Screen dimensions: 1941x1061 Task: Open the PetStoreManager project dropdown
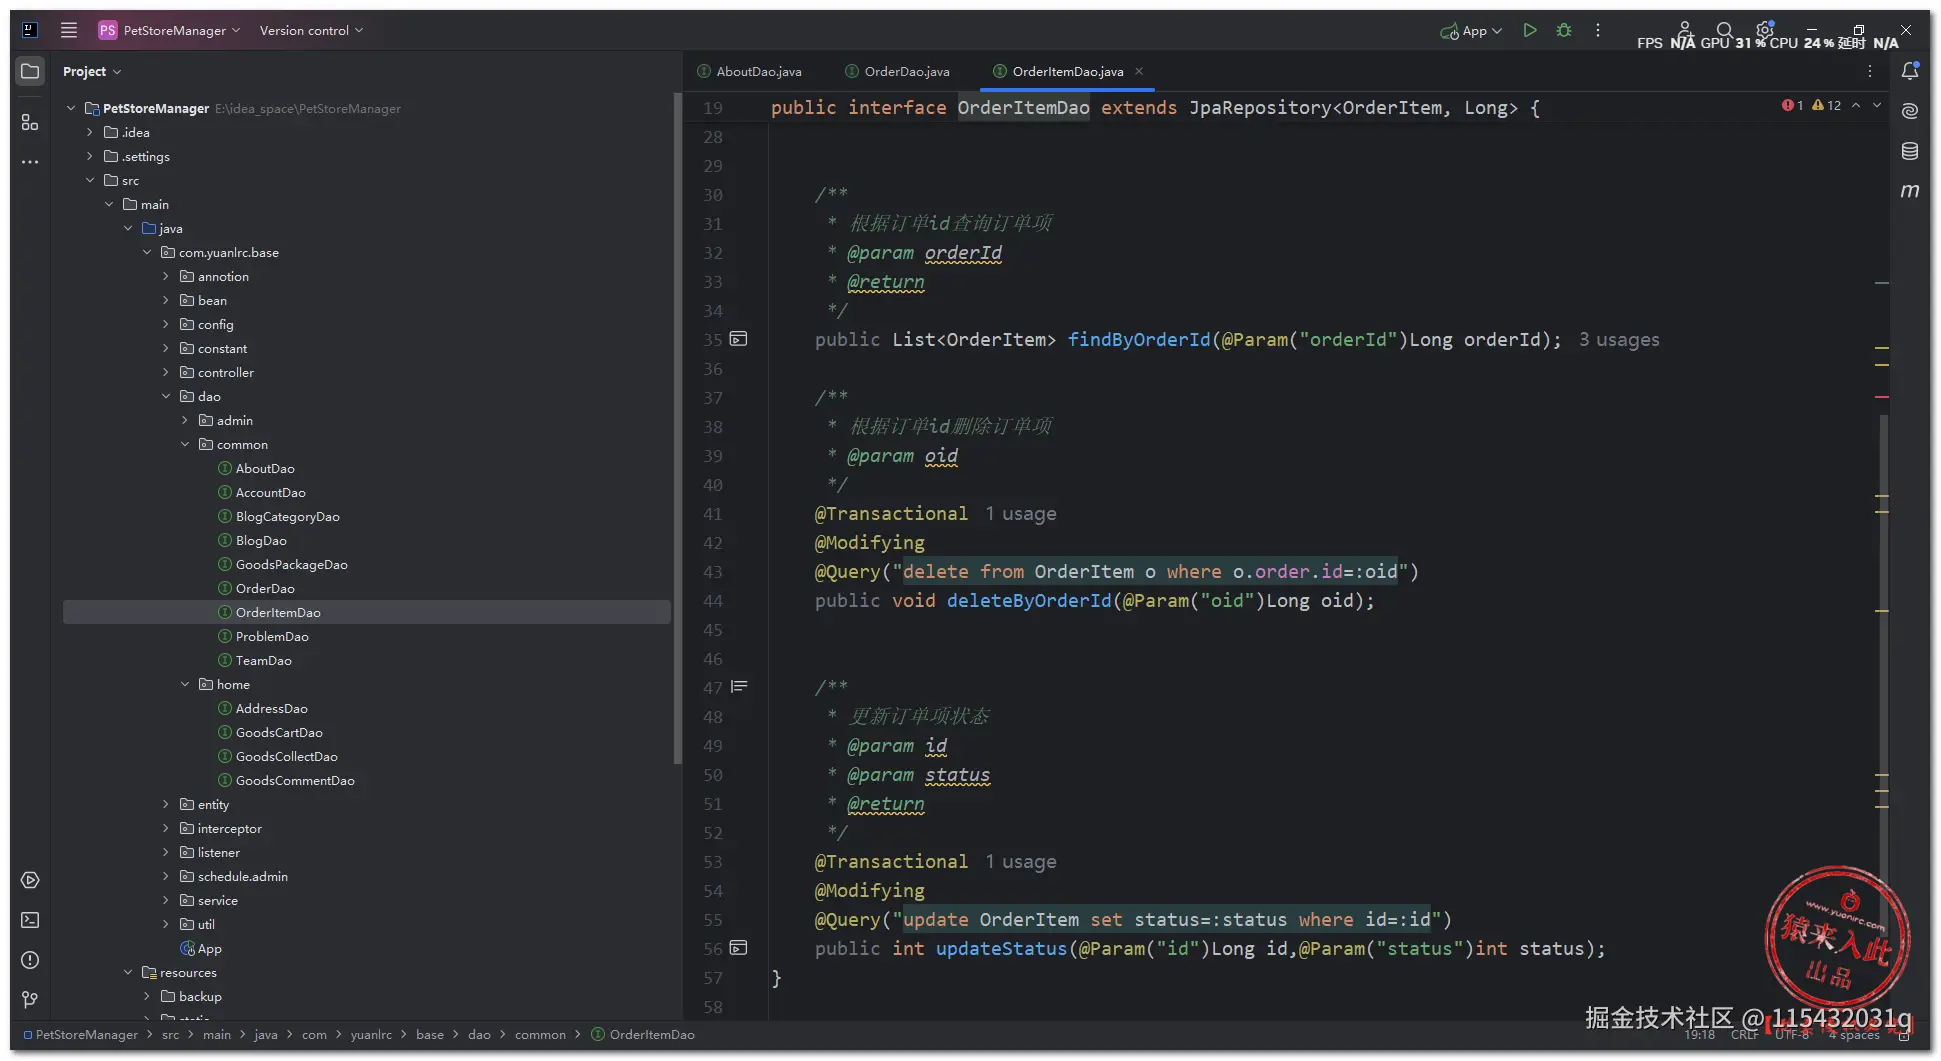pyautogui.click(x=170, y=30)
